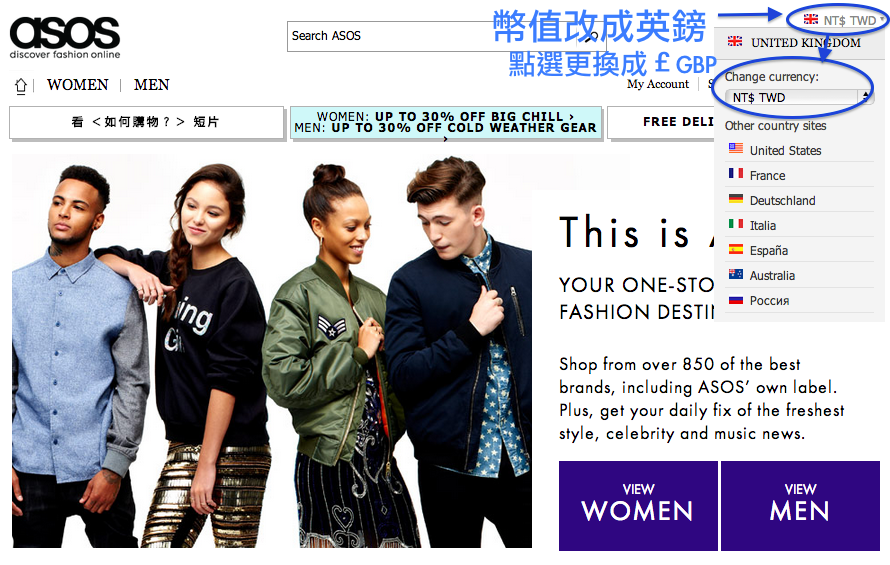Viewport: 890px width, 565px height.
Task: Click the VIEW WOMEN button
Action: tap(638, 505)
